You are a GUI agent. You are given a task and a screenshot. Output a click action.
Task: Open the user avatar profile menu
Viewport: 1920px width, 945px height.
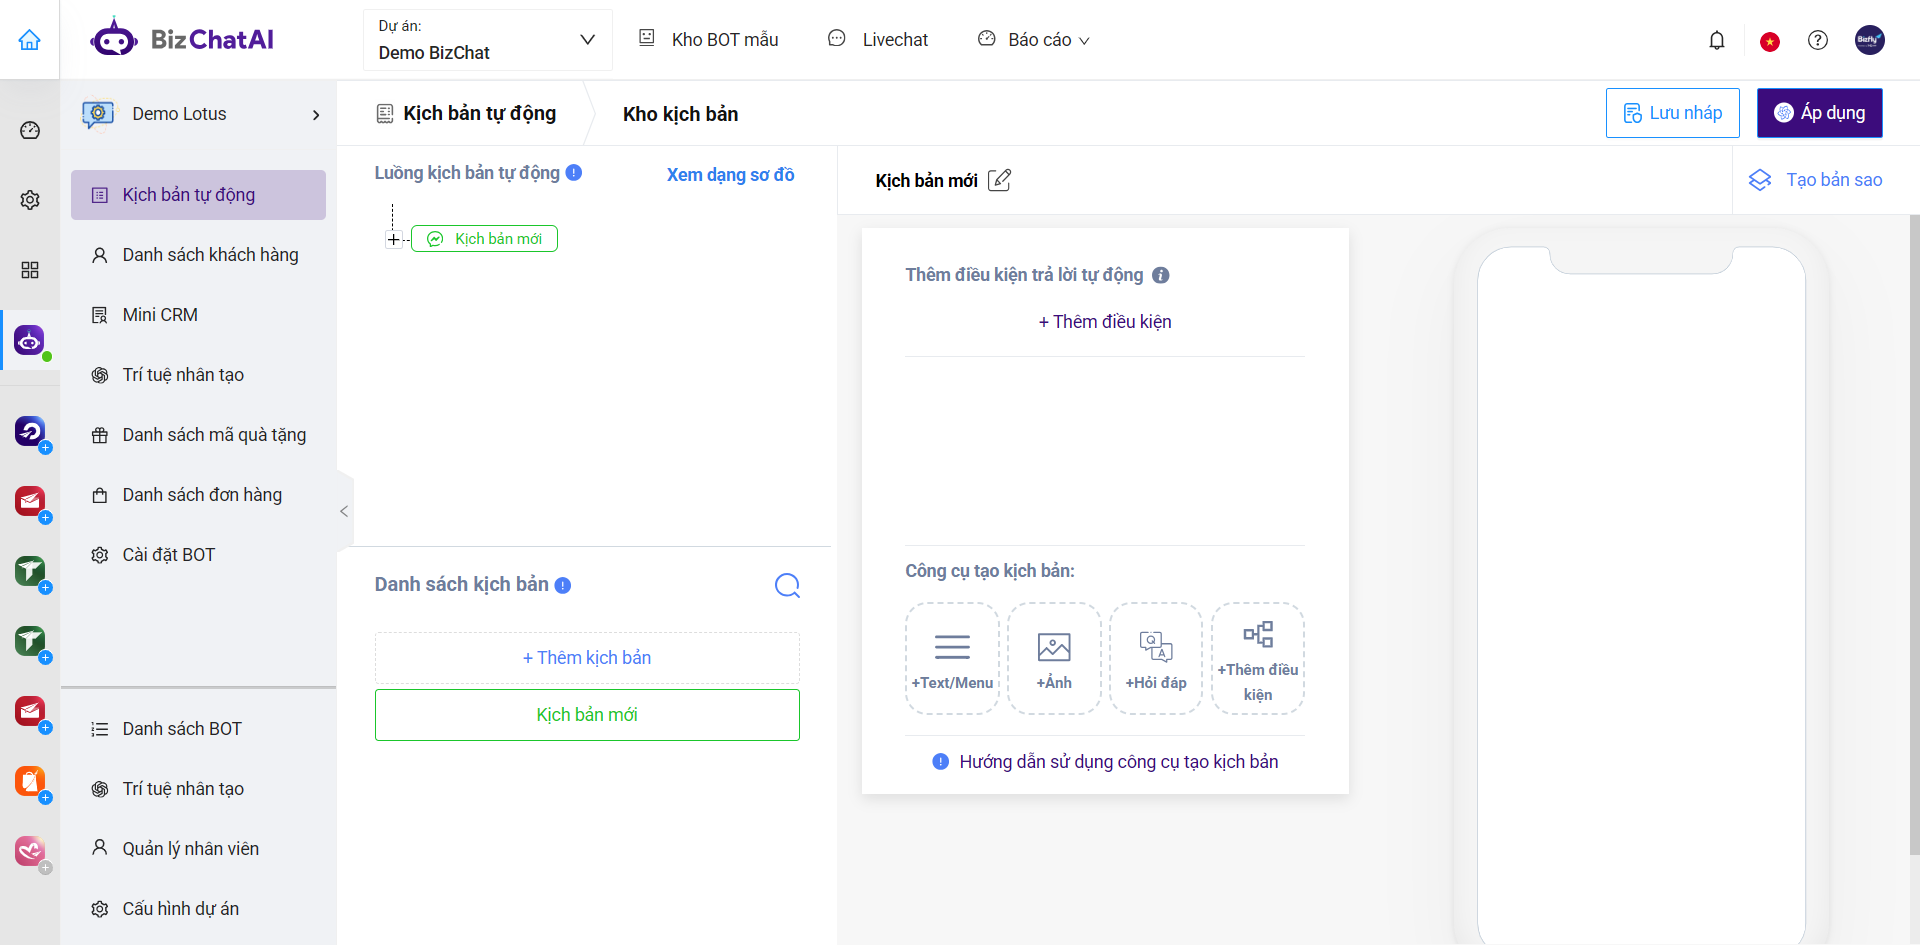pos(1870,40)
